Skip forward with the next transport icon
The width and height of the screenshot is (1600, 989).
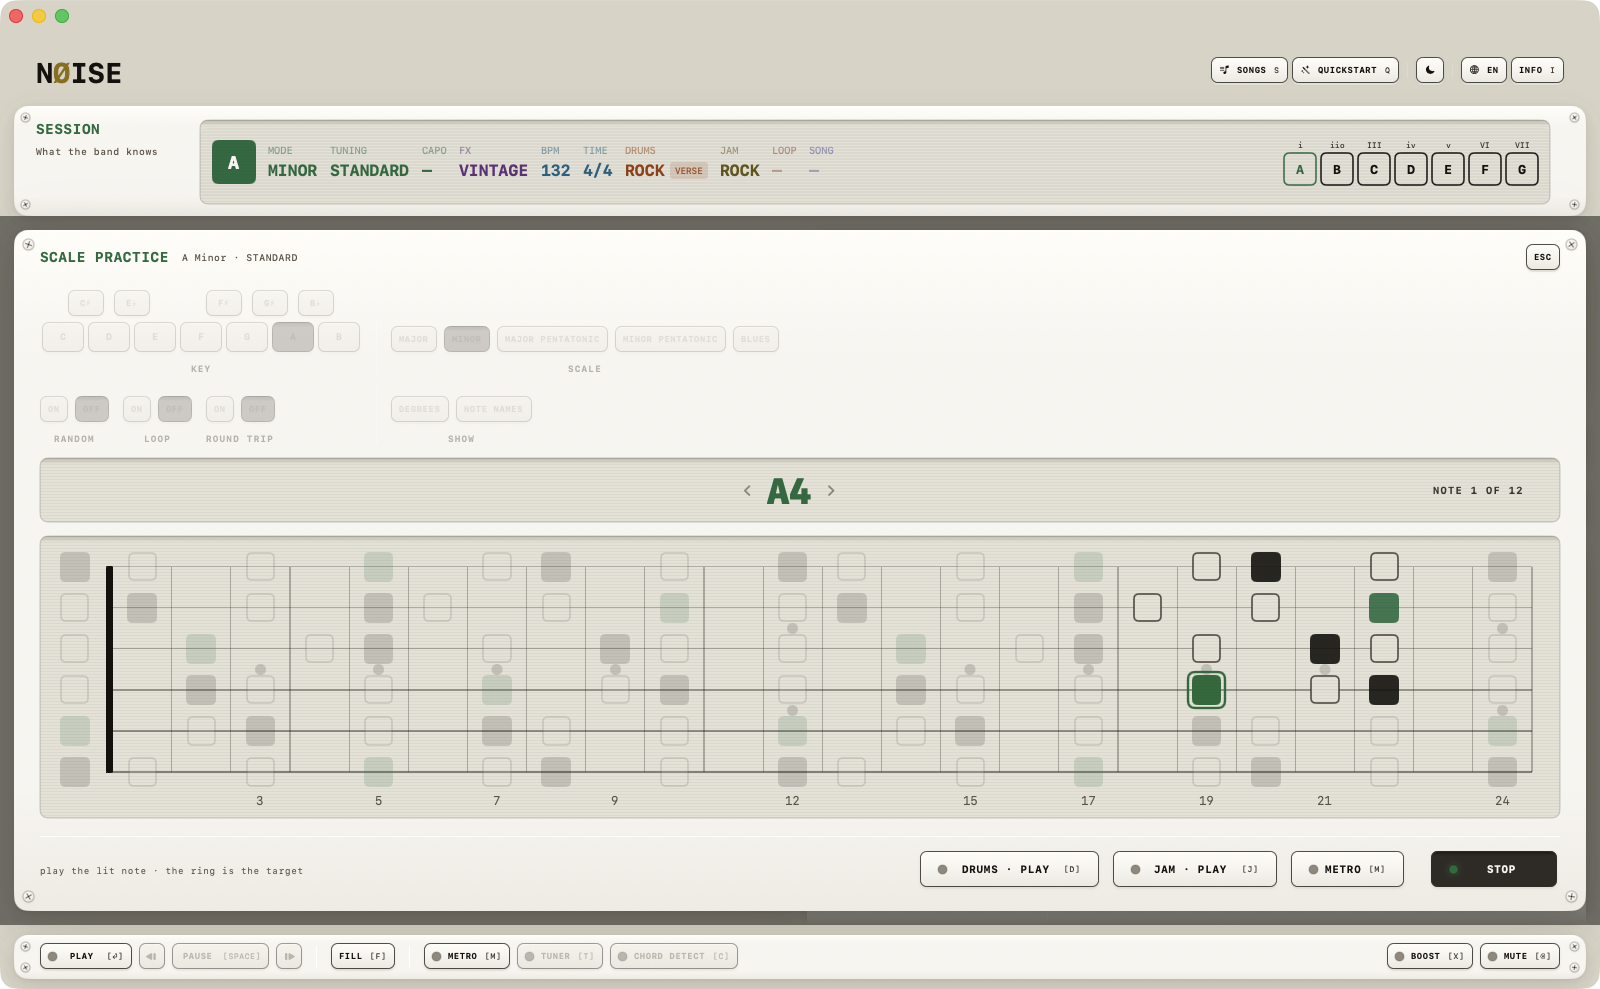(289, 956)
